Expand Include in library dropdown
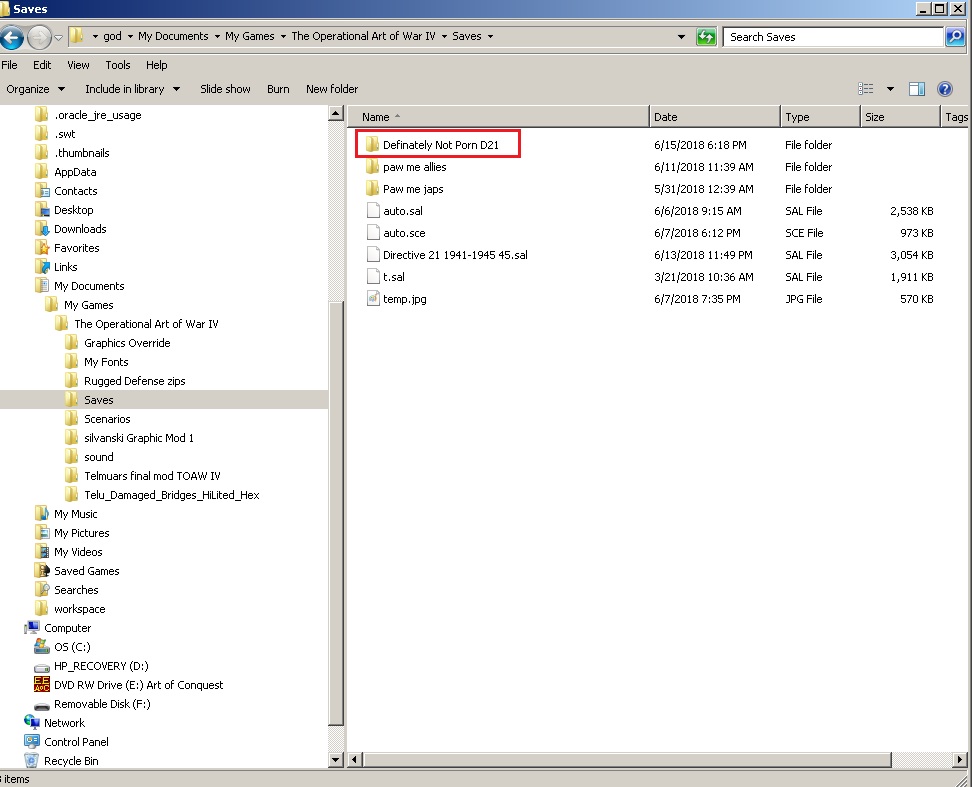This screenshot has width=972, height=787. 177,89
